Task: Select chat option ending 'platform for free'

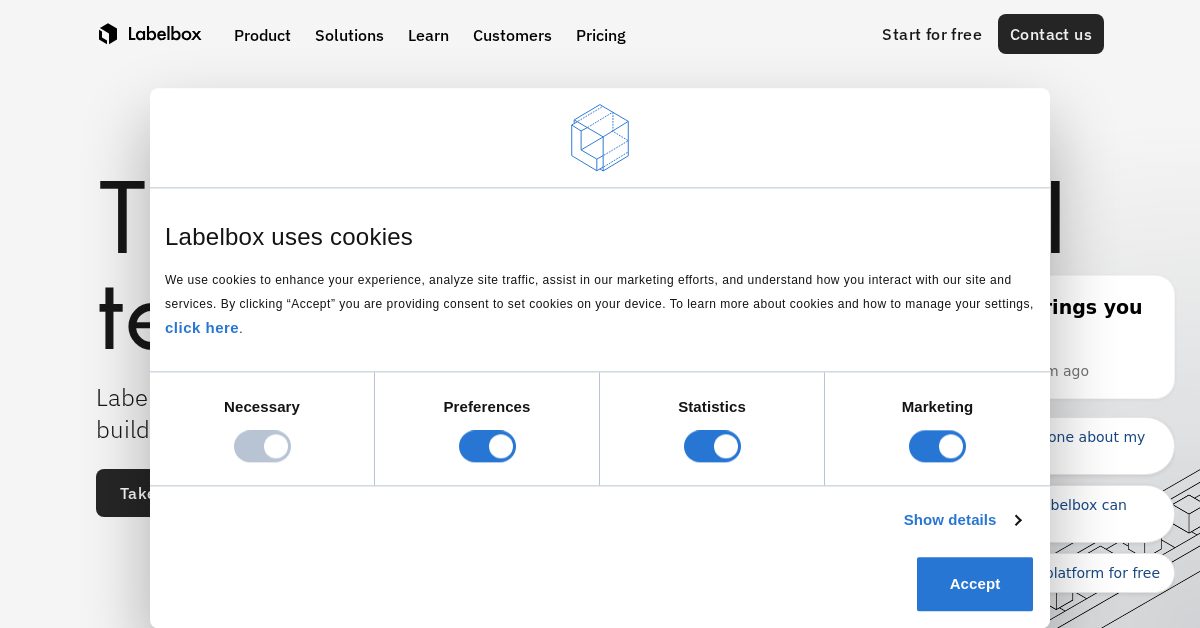Action: [x=1110, y=573]
